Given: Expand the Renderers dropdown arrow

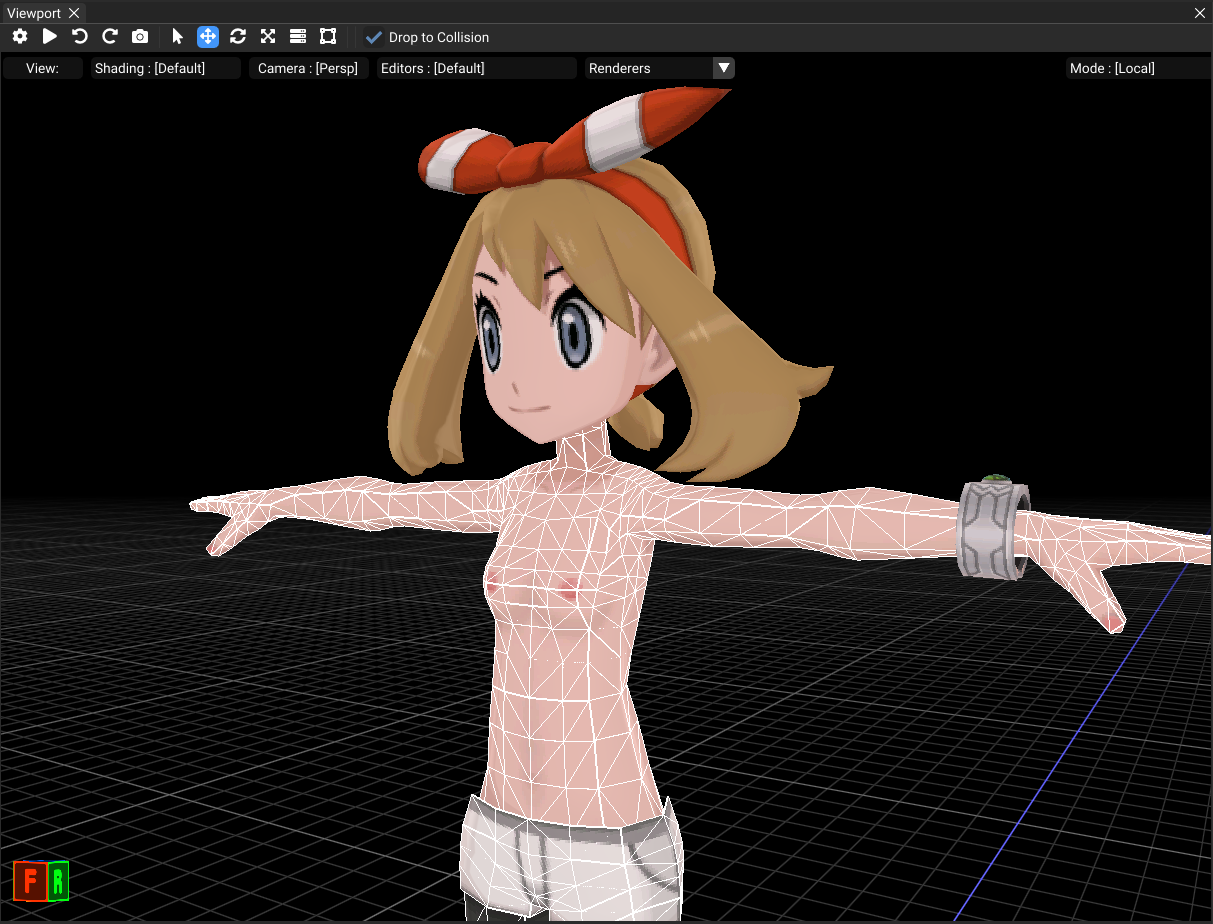Looking at the screenshot, I should 724,68.
